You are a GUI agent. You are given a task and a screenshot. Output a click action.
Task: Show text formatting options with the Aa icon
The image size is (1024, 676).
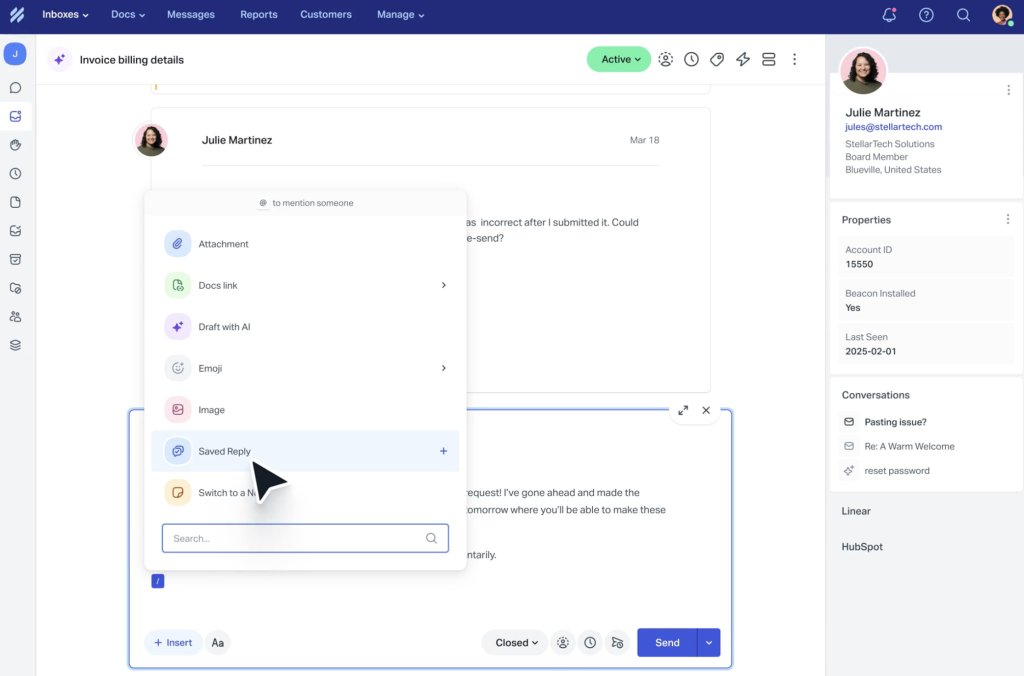(x=218, y=643)
